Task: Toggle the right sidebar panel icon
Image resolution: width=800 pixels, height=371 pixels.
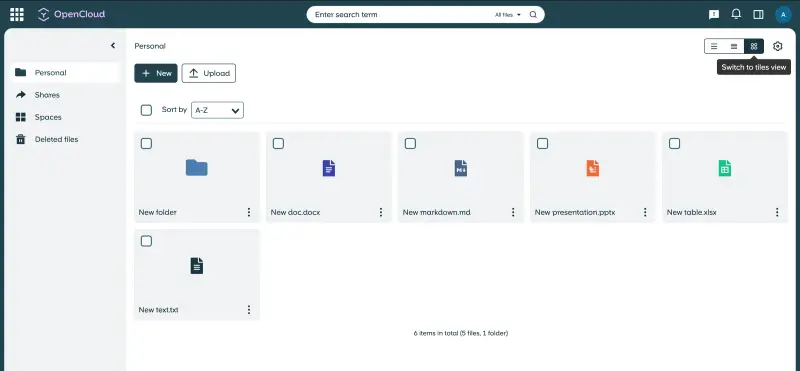Action: point(758,15)
